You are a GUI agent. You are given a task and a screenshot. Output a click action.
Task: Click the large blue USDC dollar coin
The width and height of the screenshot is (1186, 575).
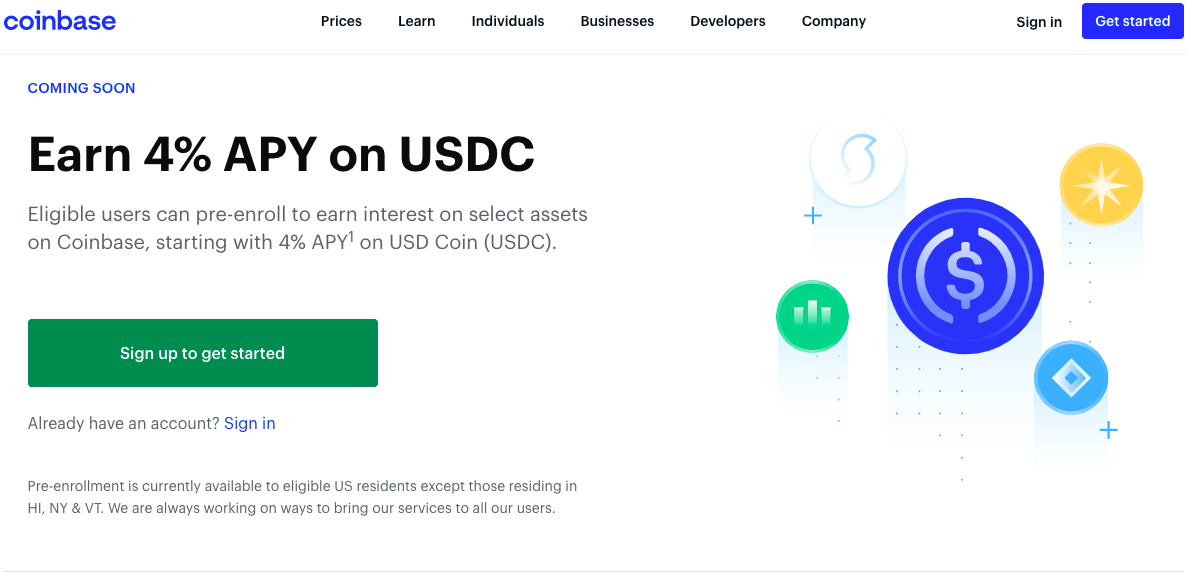pos(965,276)
